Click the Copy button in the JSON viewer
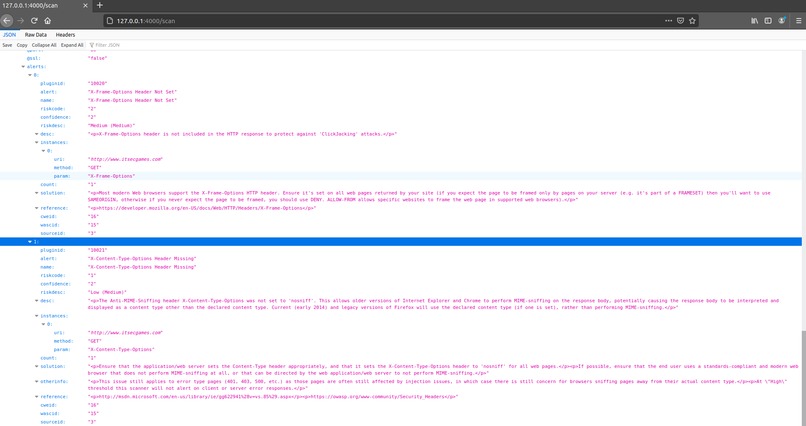Image resolution: width=806 pixels, height=426 pixels. point(22,45)
